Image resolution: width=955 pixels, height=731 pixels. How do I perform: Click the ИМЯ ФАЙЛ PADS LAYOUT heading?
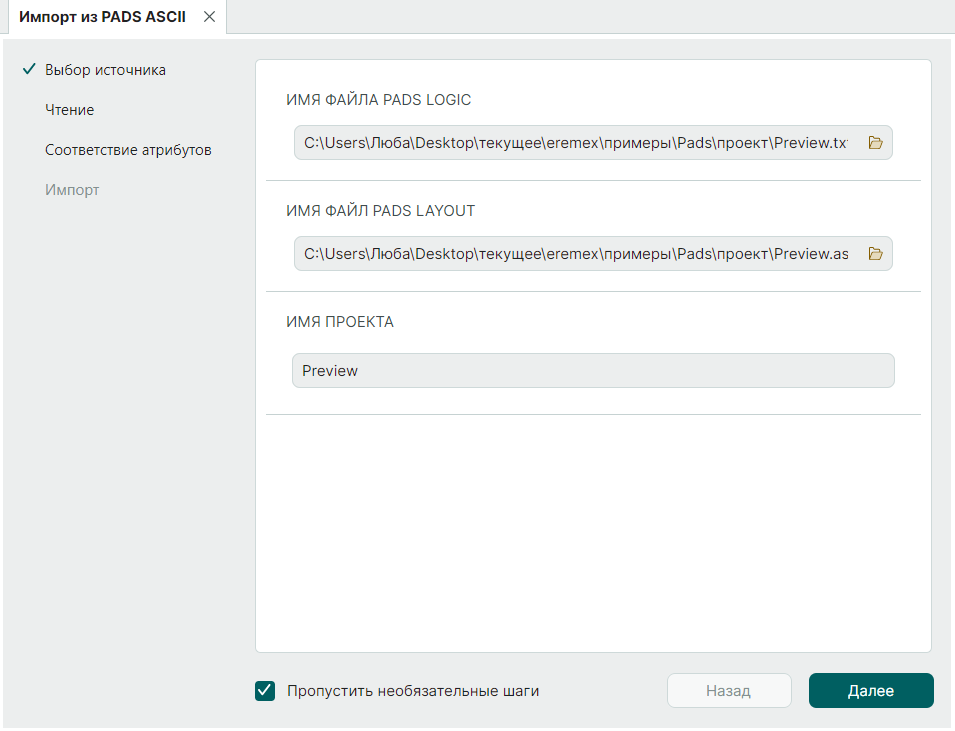pos(380,211)
